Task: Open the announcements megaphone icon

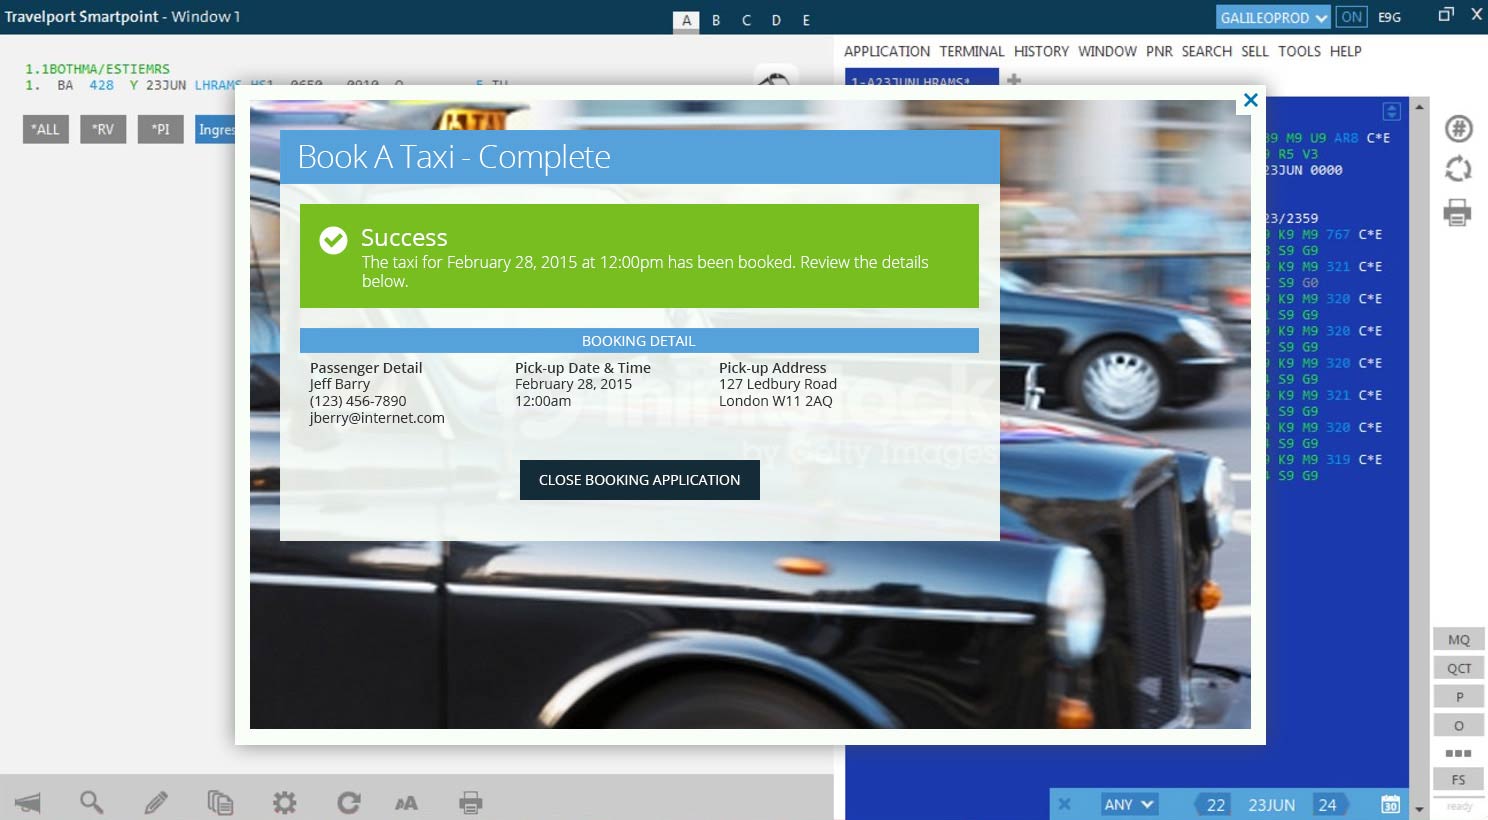Action: point(28,802)
